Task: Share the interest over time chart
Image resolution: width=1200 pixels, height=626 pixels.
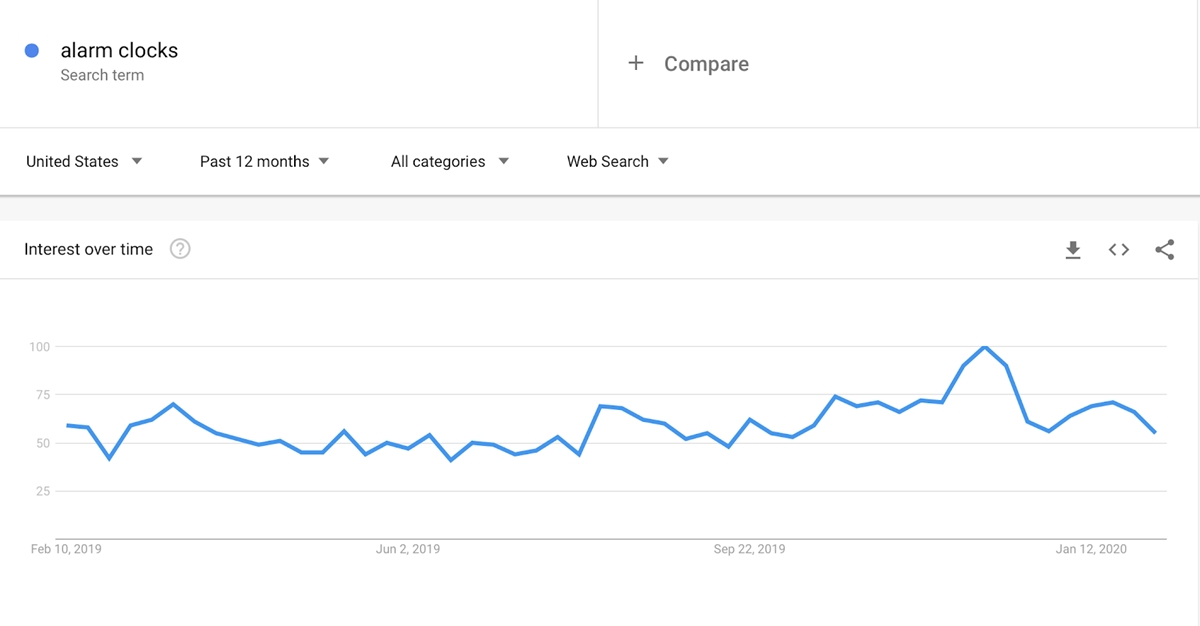Action: (1165, 250)
